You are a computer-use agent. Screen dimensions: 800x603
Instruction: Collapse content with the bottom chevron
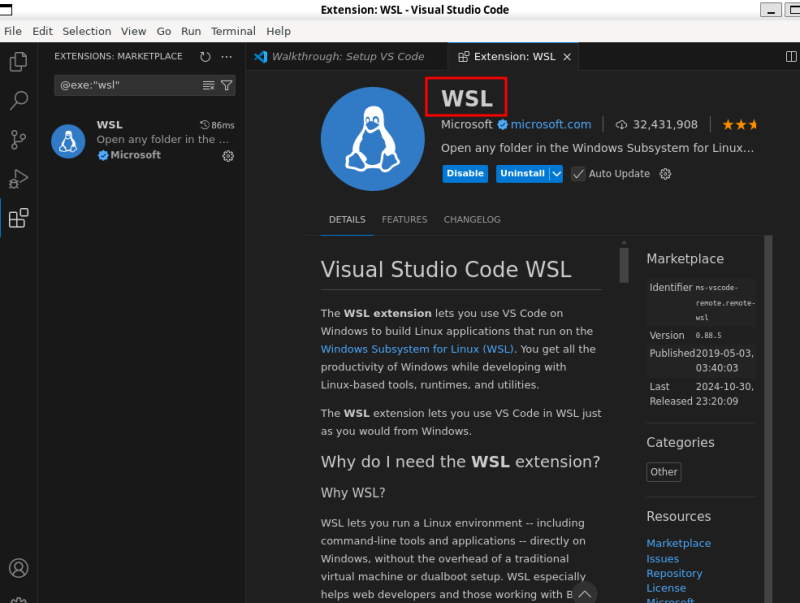click(585, 594)
